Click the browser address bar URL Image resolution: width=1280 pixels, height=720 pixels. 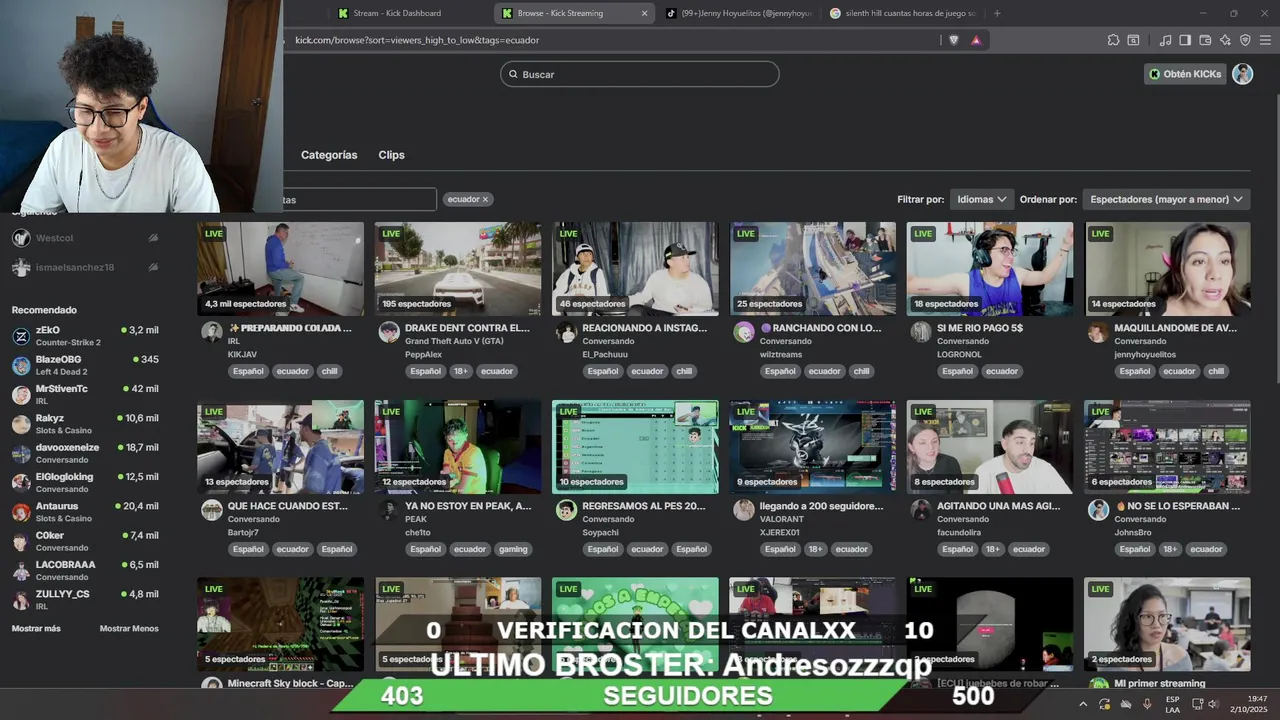tap(417, 40)
